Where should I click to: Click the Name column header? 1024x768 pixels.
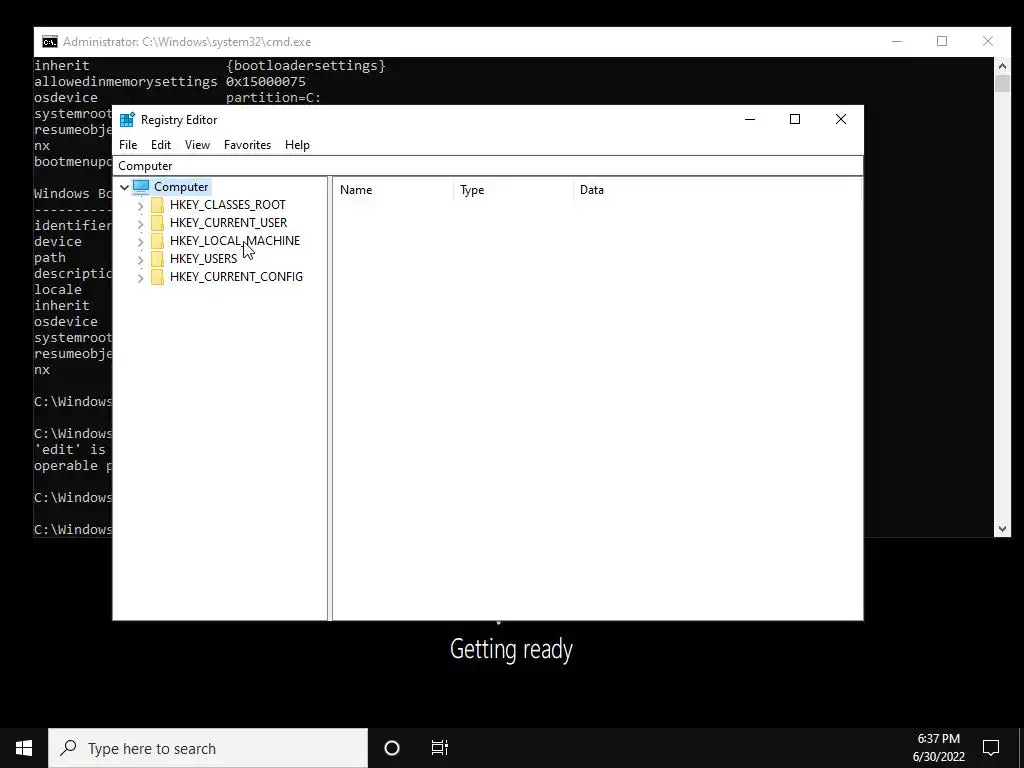(x=393, y=190)
